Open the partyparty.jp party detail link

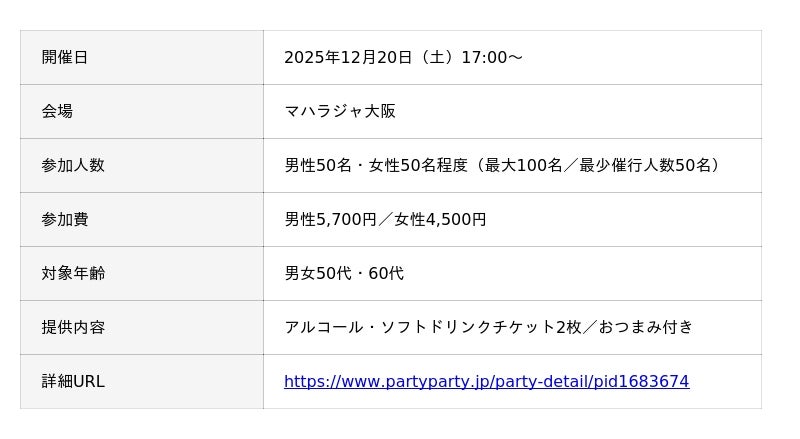click(x=486, y=381)
